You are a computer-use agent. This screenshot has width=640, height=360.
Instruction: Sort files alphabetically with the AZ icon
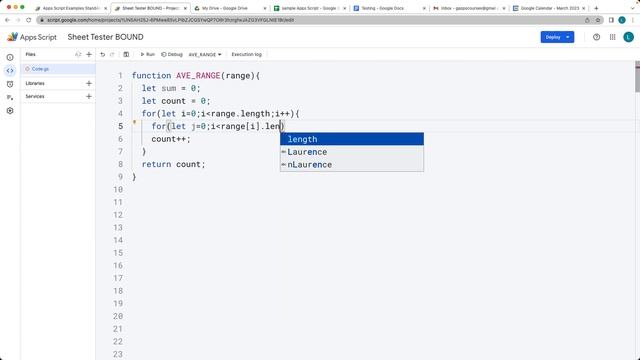(78, 54)
